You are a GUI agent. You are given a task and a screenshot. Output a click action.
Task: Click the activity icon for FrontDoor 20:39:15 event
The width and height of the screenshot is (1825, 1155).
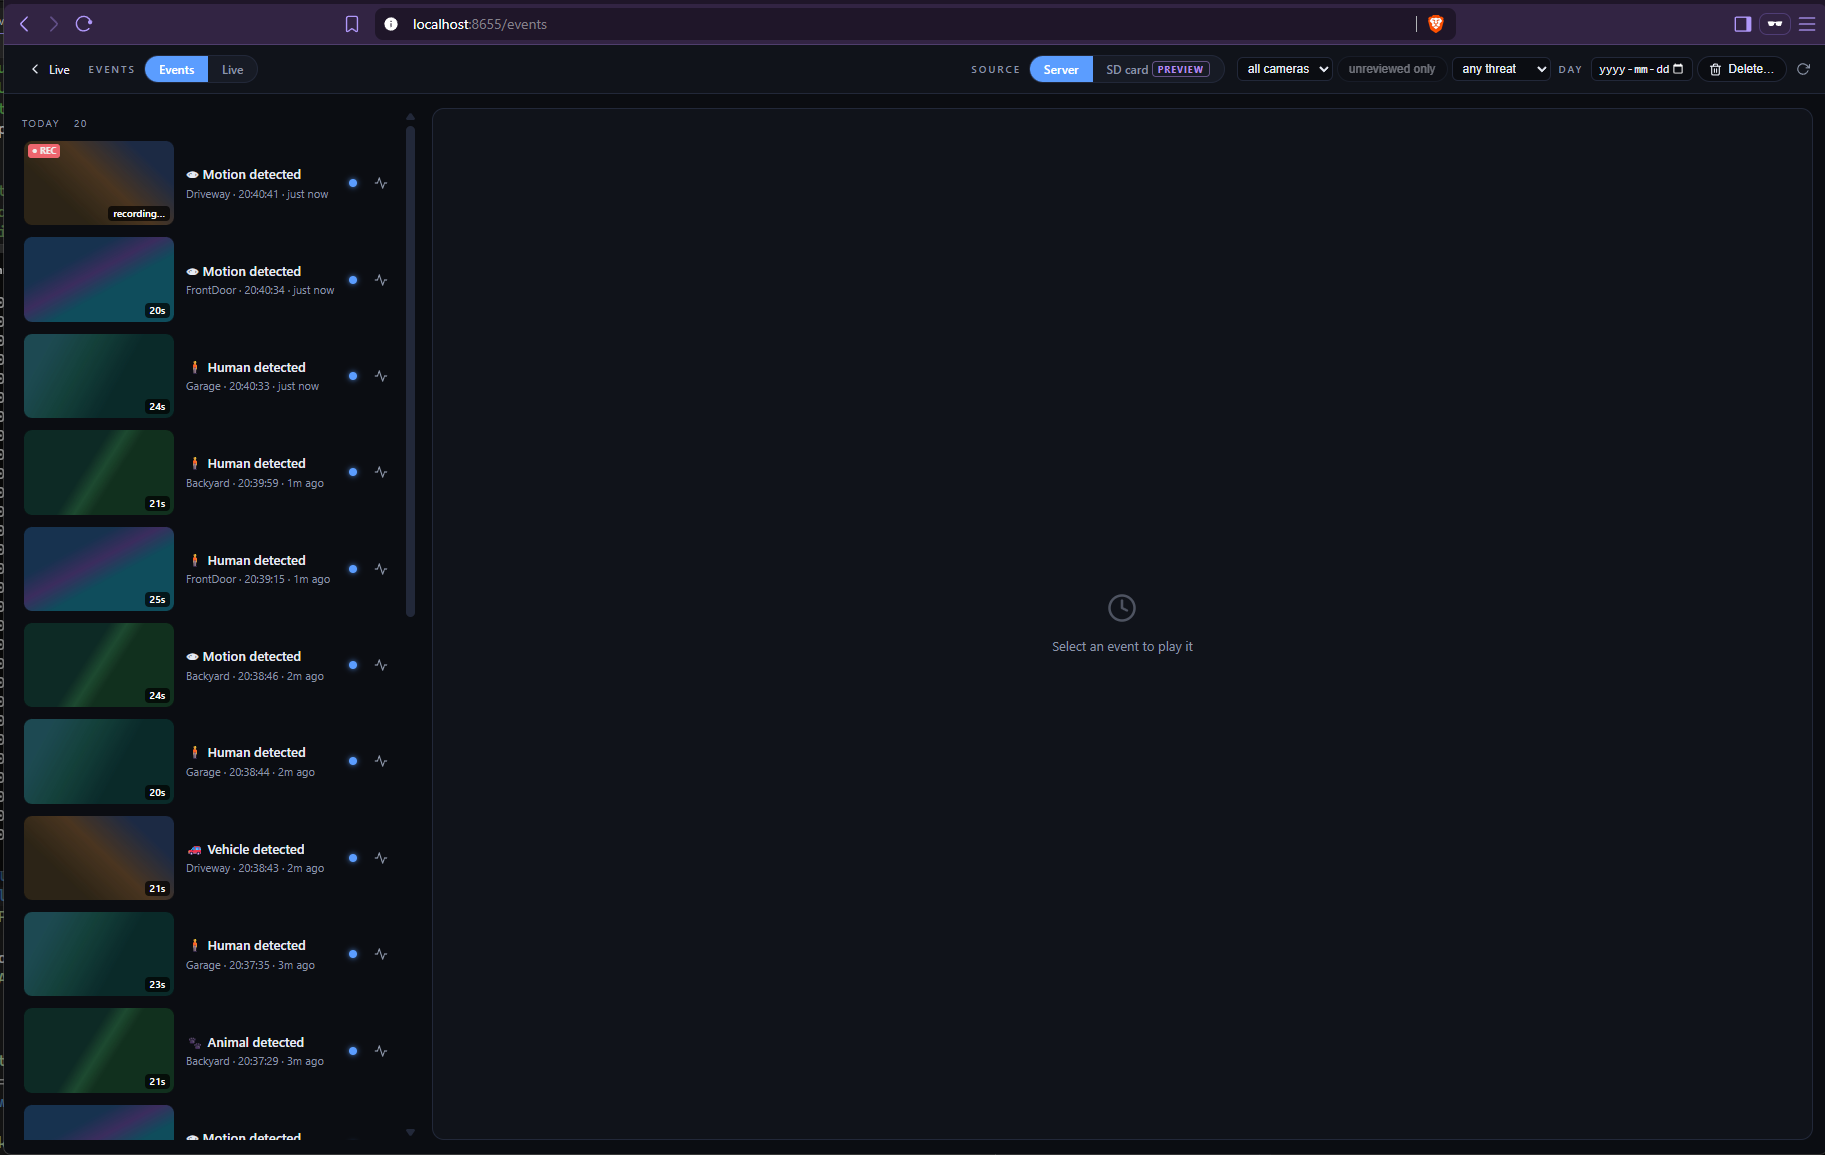pos(381,569)
